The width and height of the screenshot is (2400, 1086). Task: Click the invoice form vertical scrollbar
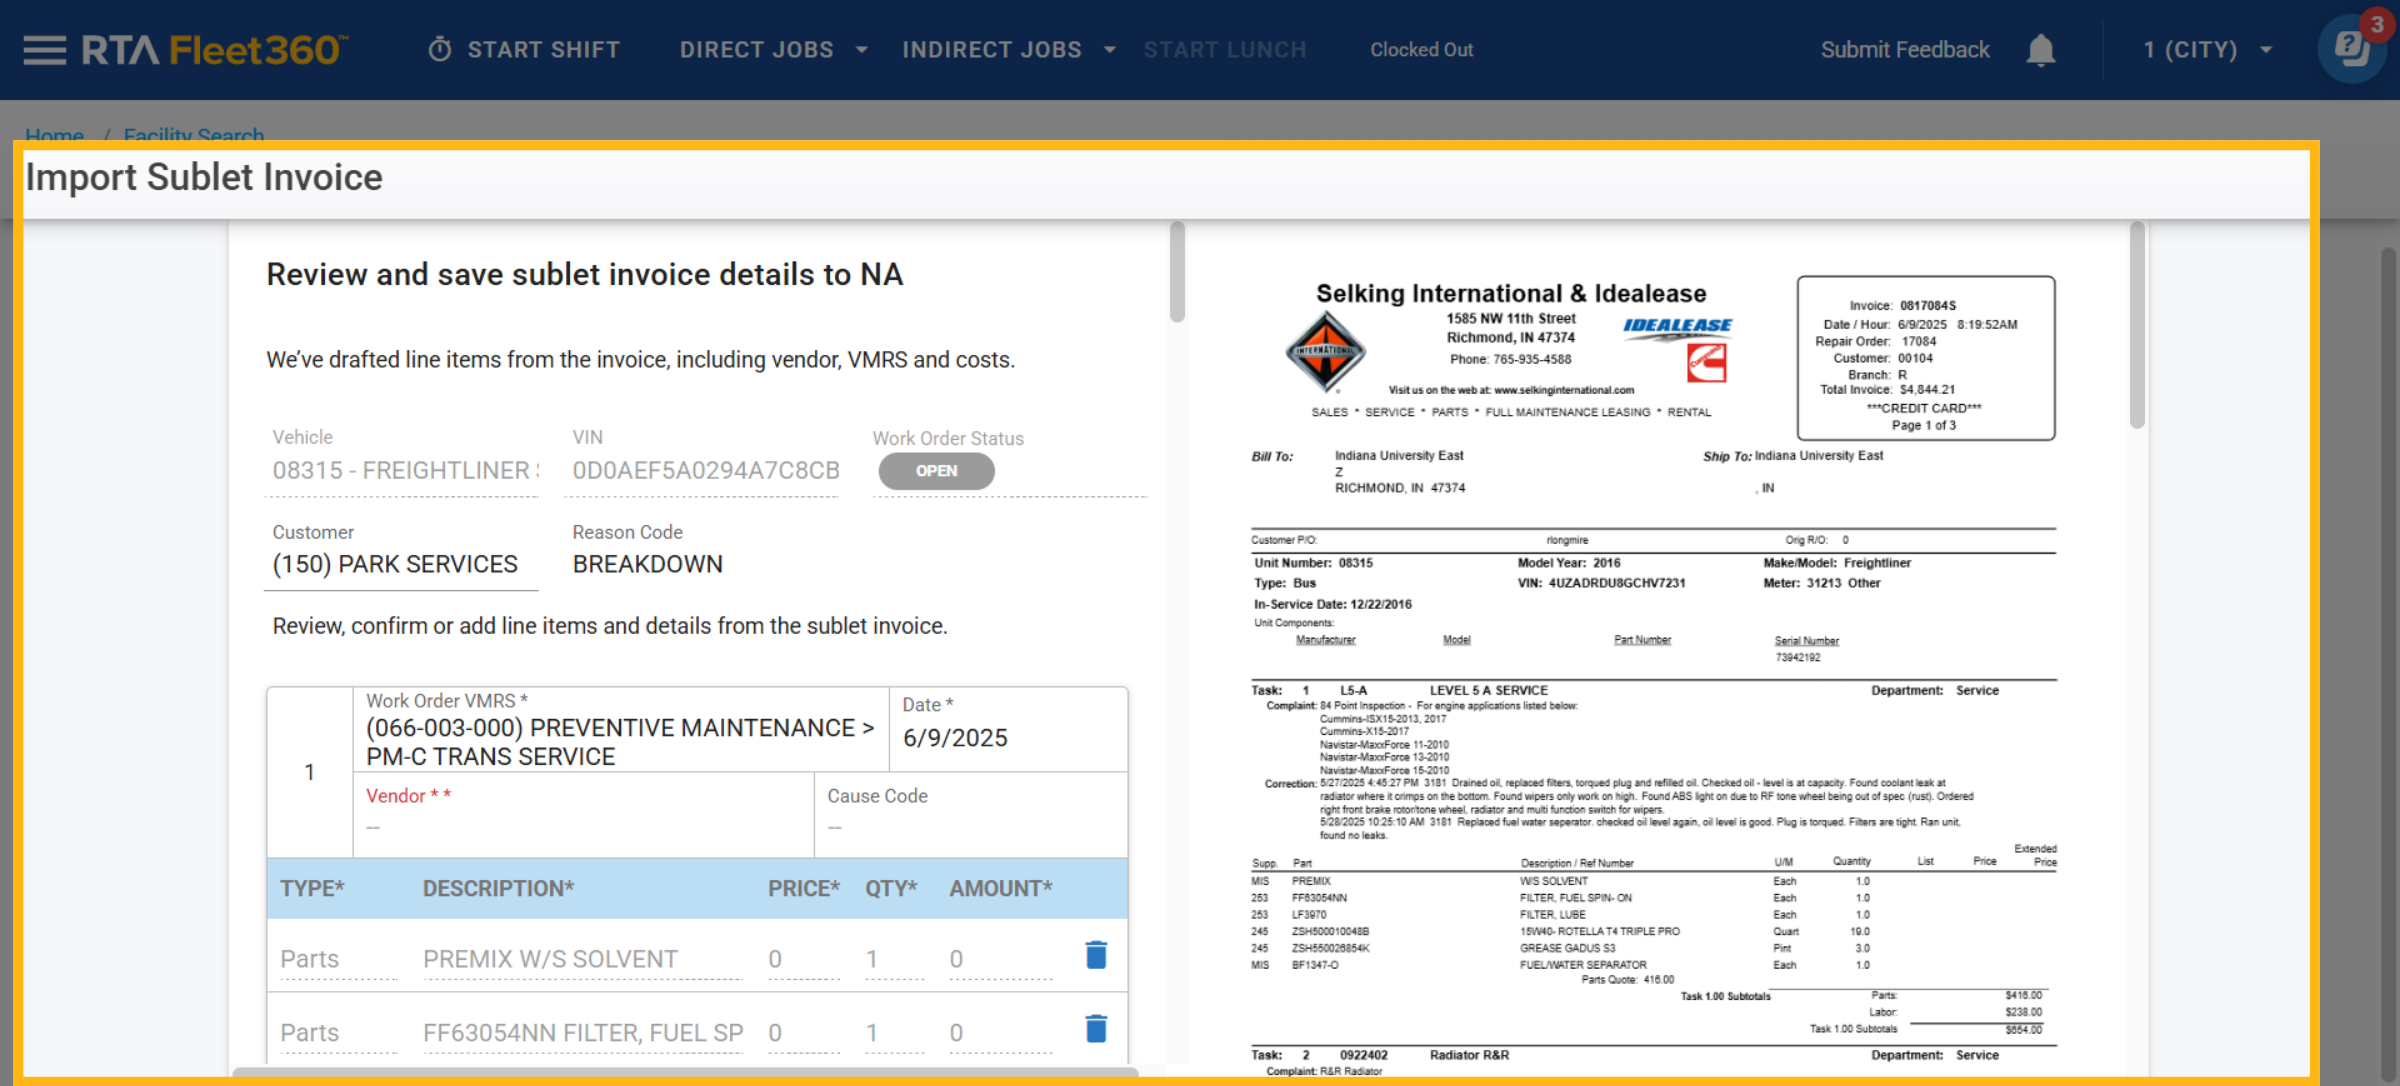[x=1177, y=272]
